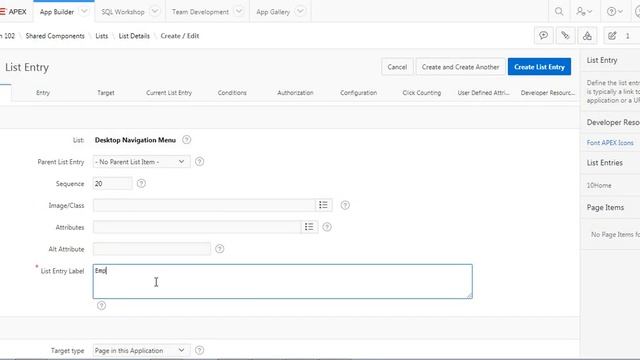Switch to the Developer Resources tab
The width and height of the screenshot is (640, 360).
point(547,93)
